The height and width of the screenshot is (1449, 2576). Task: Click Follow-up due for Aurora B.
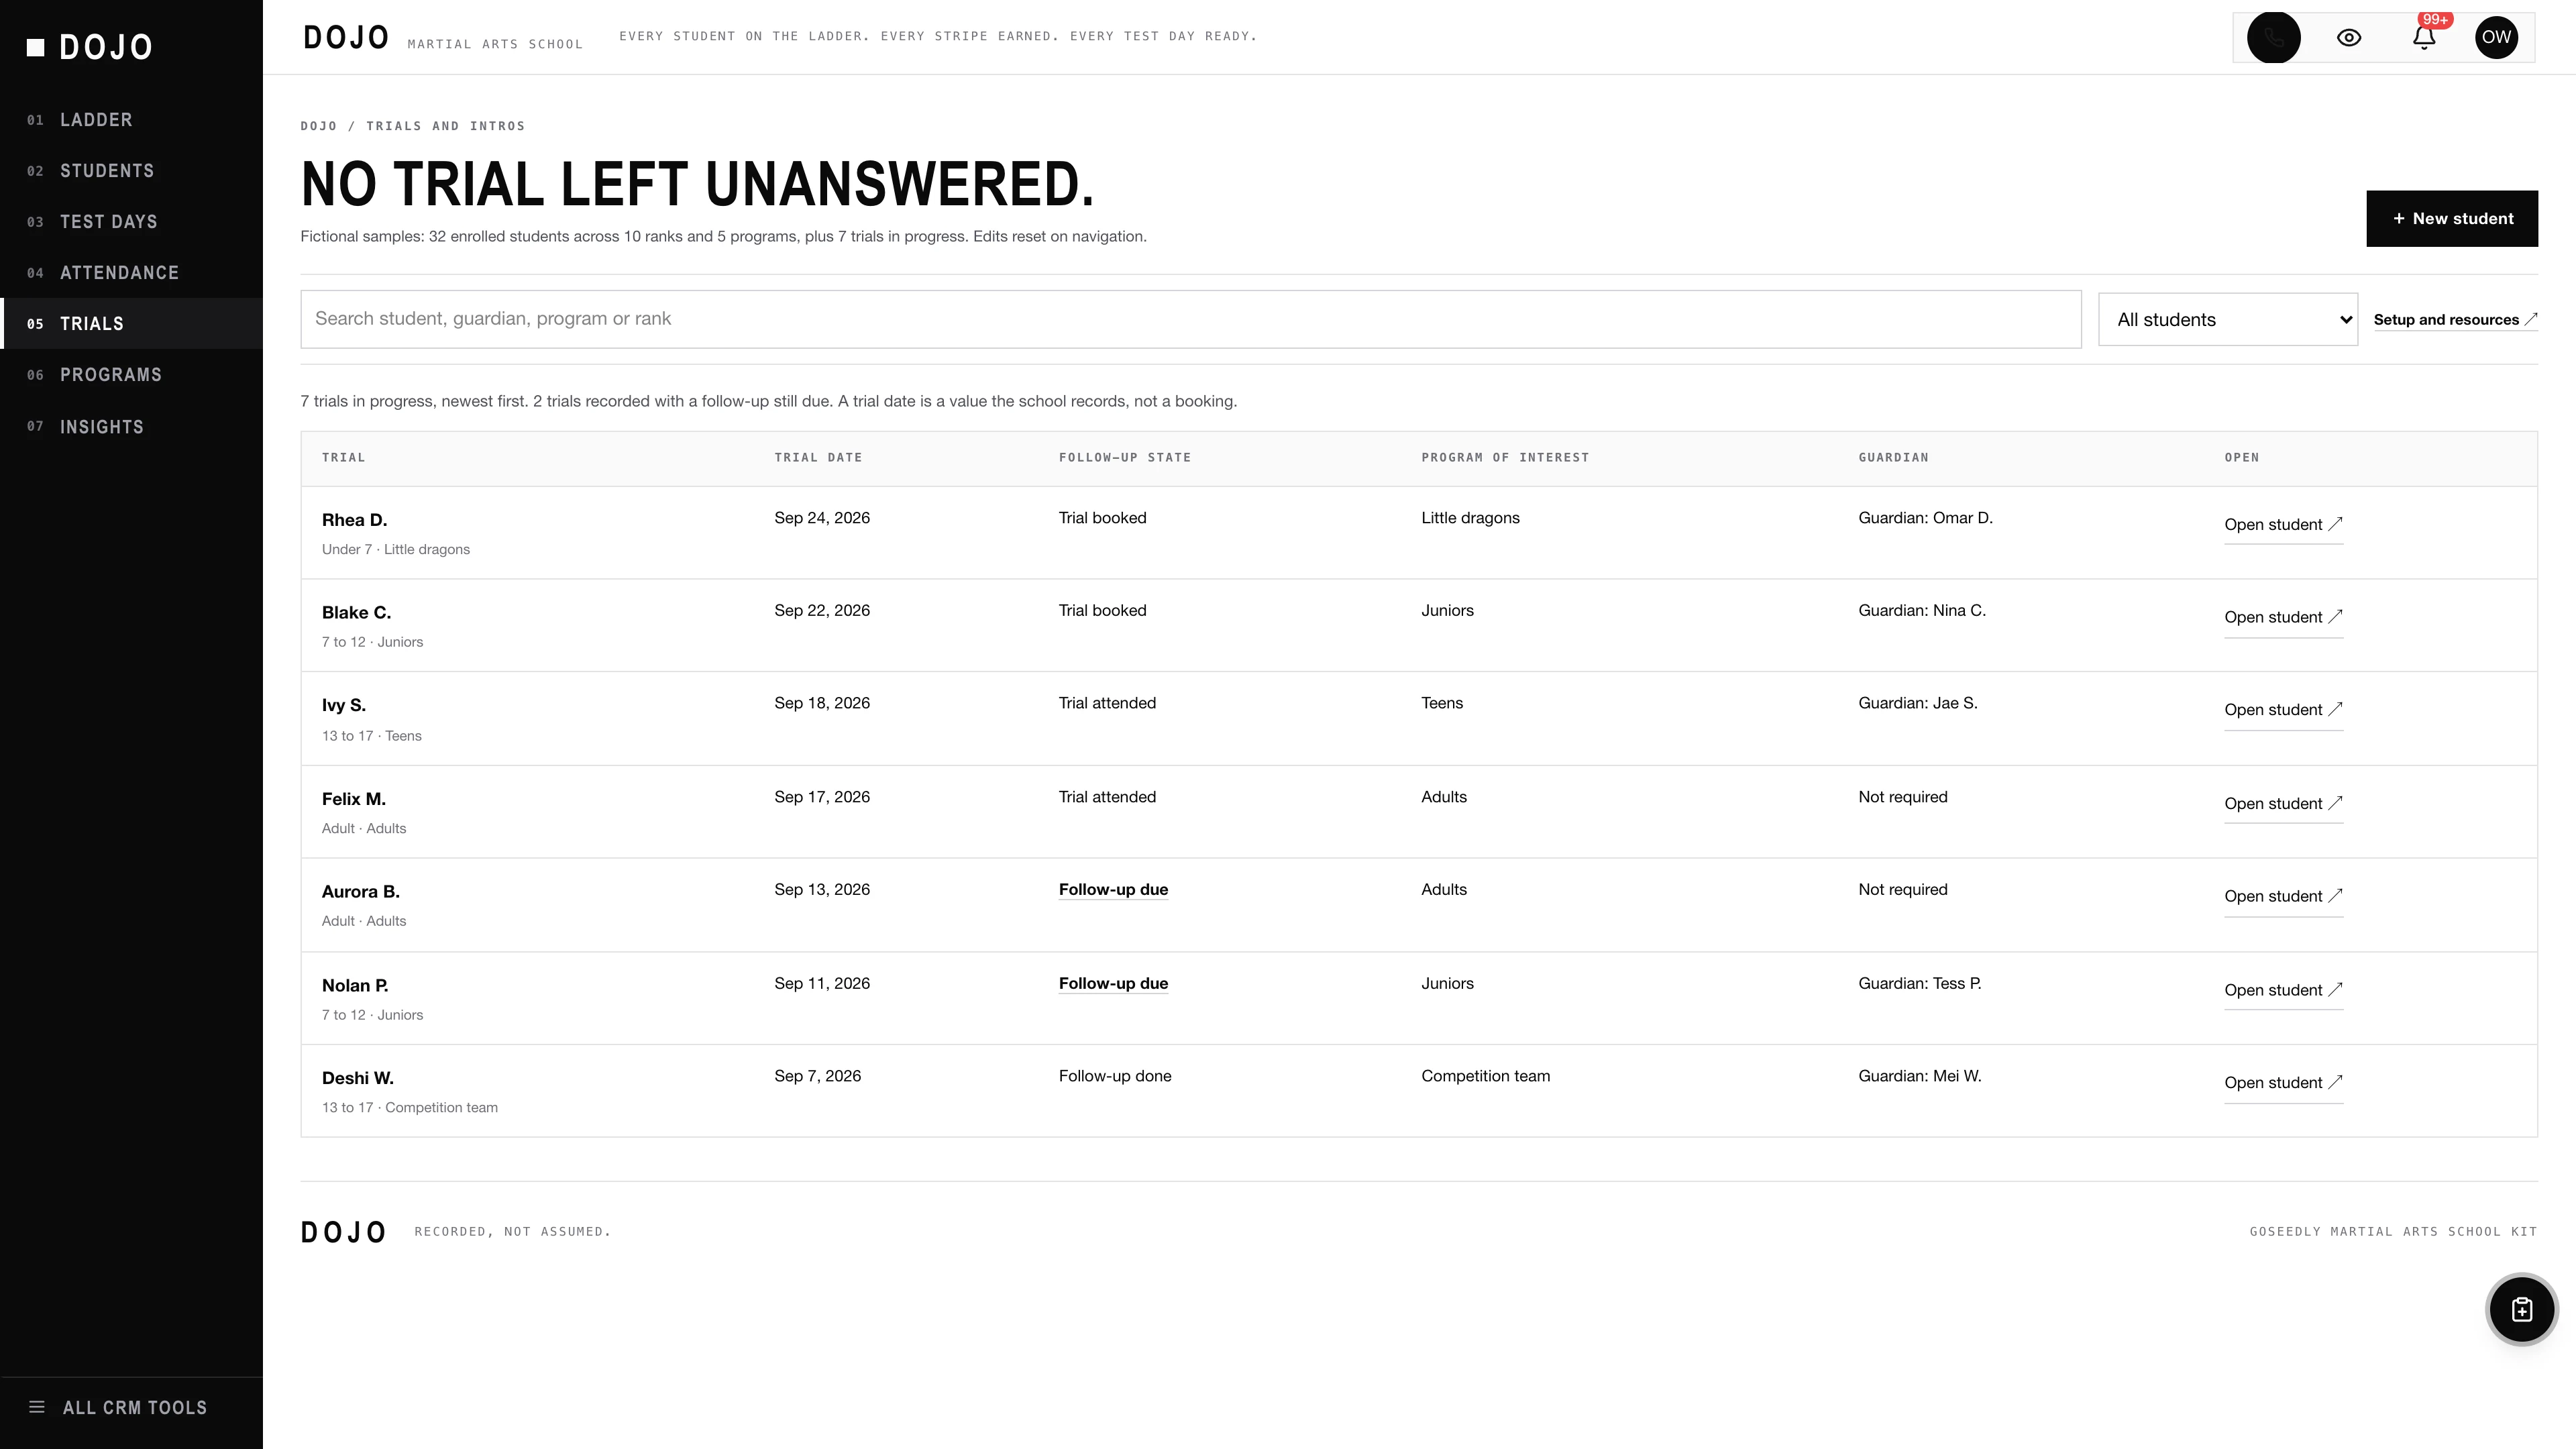[1113, 890]
